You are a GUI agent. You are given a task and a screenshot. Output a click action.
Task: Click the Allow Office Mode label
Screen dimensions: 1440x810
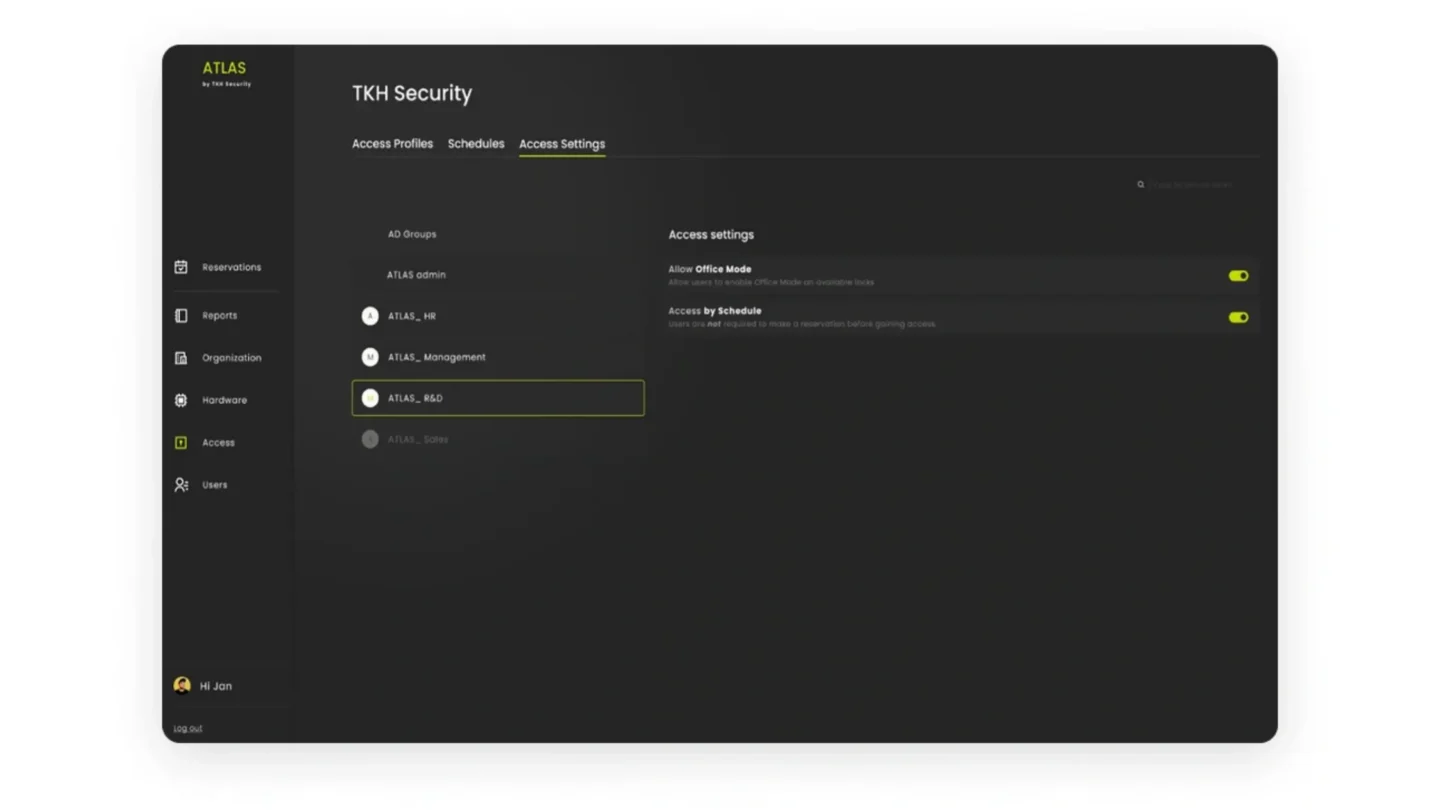[710, 269]
